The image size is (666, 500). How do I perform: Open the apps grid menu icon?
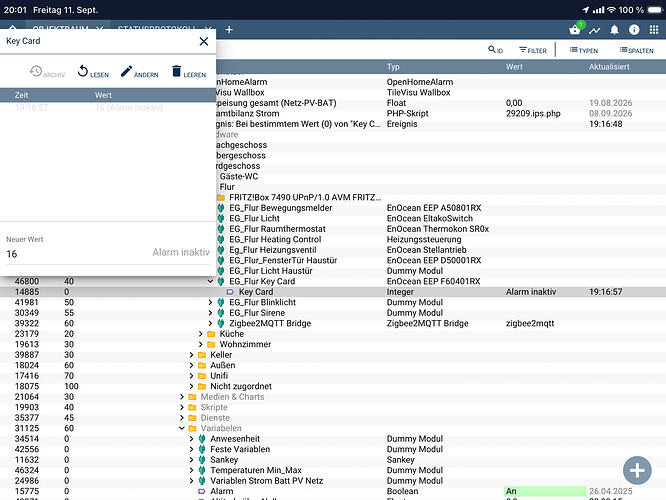[654, 30]
